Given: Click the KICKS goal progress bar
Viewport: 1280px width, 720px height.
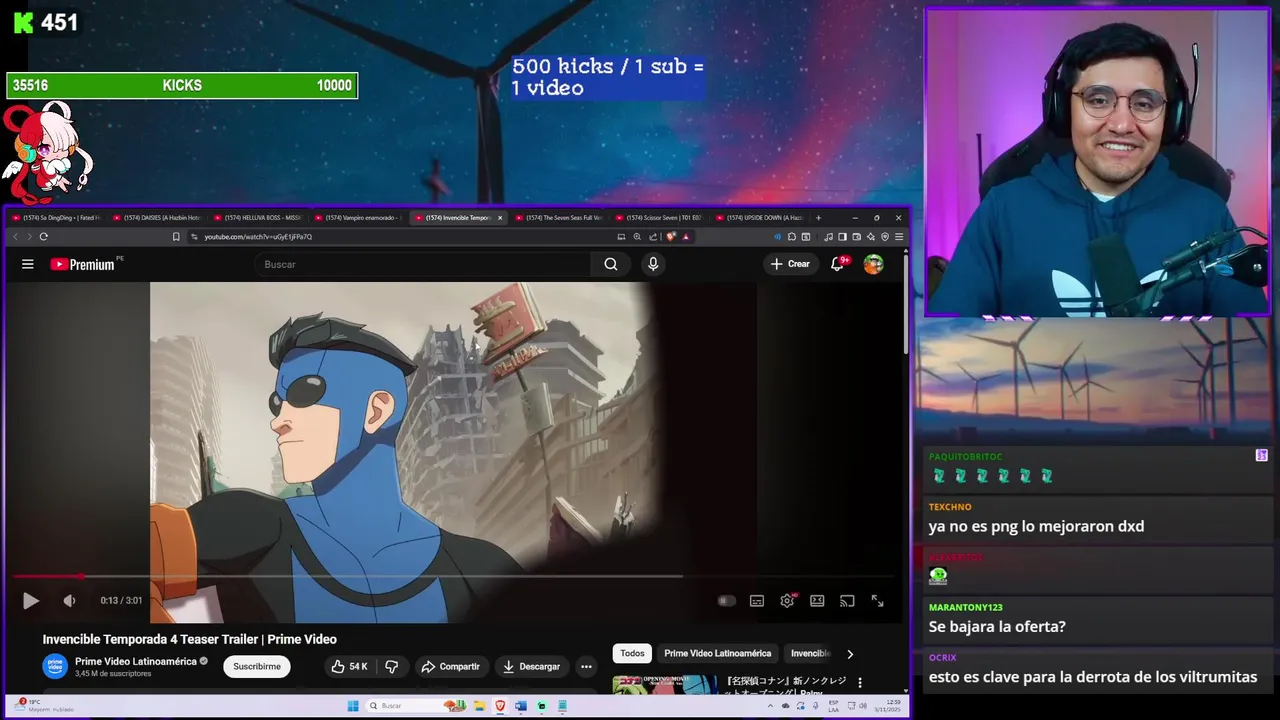Looking at the screenshot, I should 182,86.
